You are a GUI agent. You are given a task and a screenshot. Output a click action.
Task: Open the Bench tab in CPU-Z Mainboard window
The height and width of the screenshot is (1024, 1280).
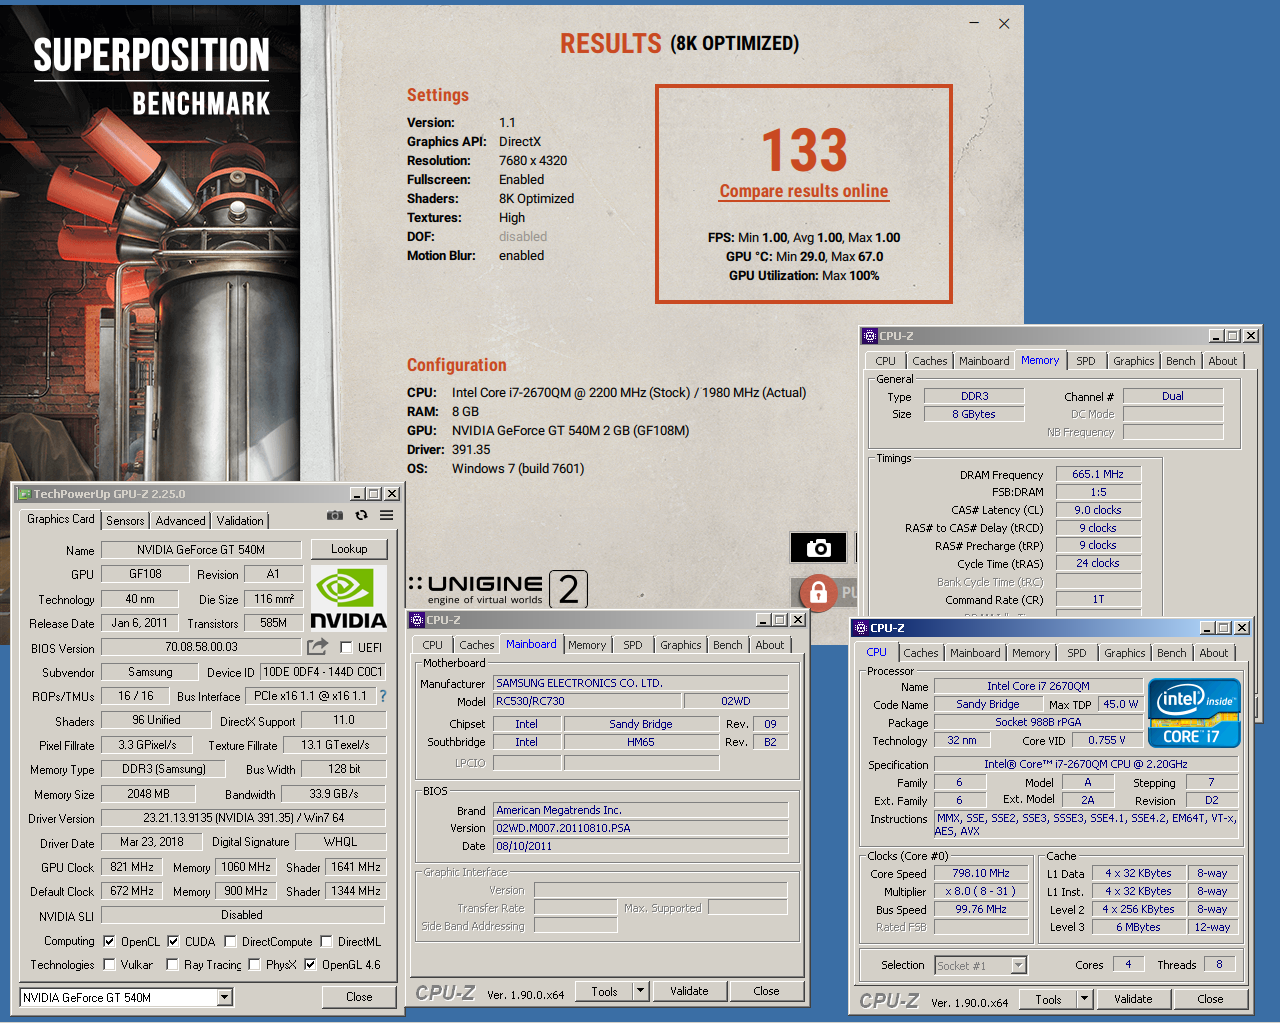pos(728,645)
